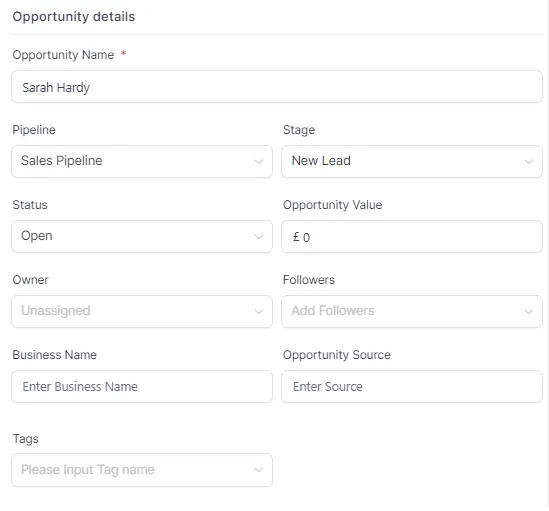Open the New Lead stage dropdown
The image size is (549, 511).
(412, 161)
